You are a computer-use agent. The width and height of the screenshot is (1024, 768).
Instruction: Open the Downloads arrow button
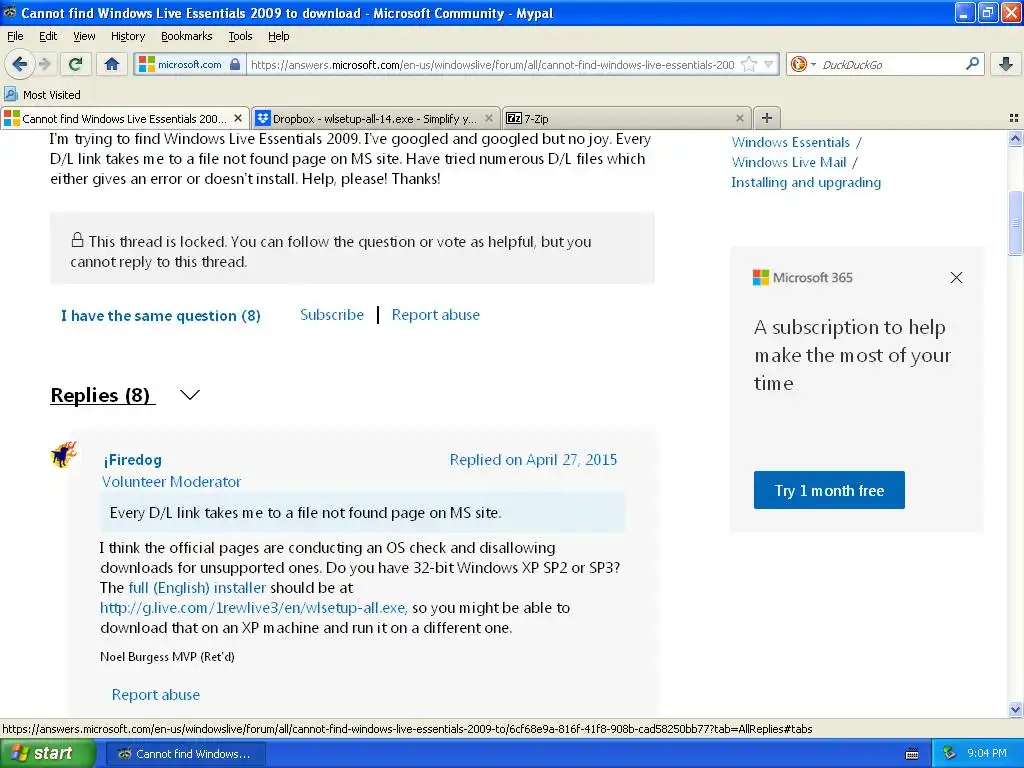pos(1006,64)
